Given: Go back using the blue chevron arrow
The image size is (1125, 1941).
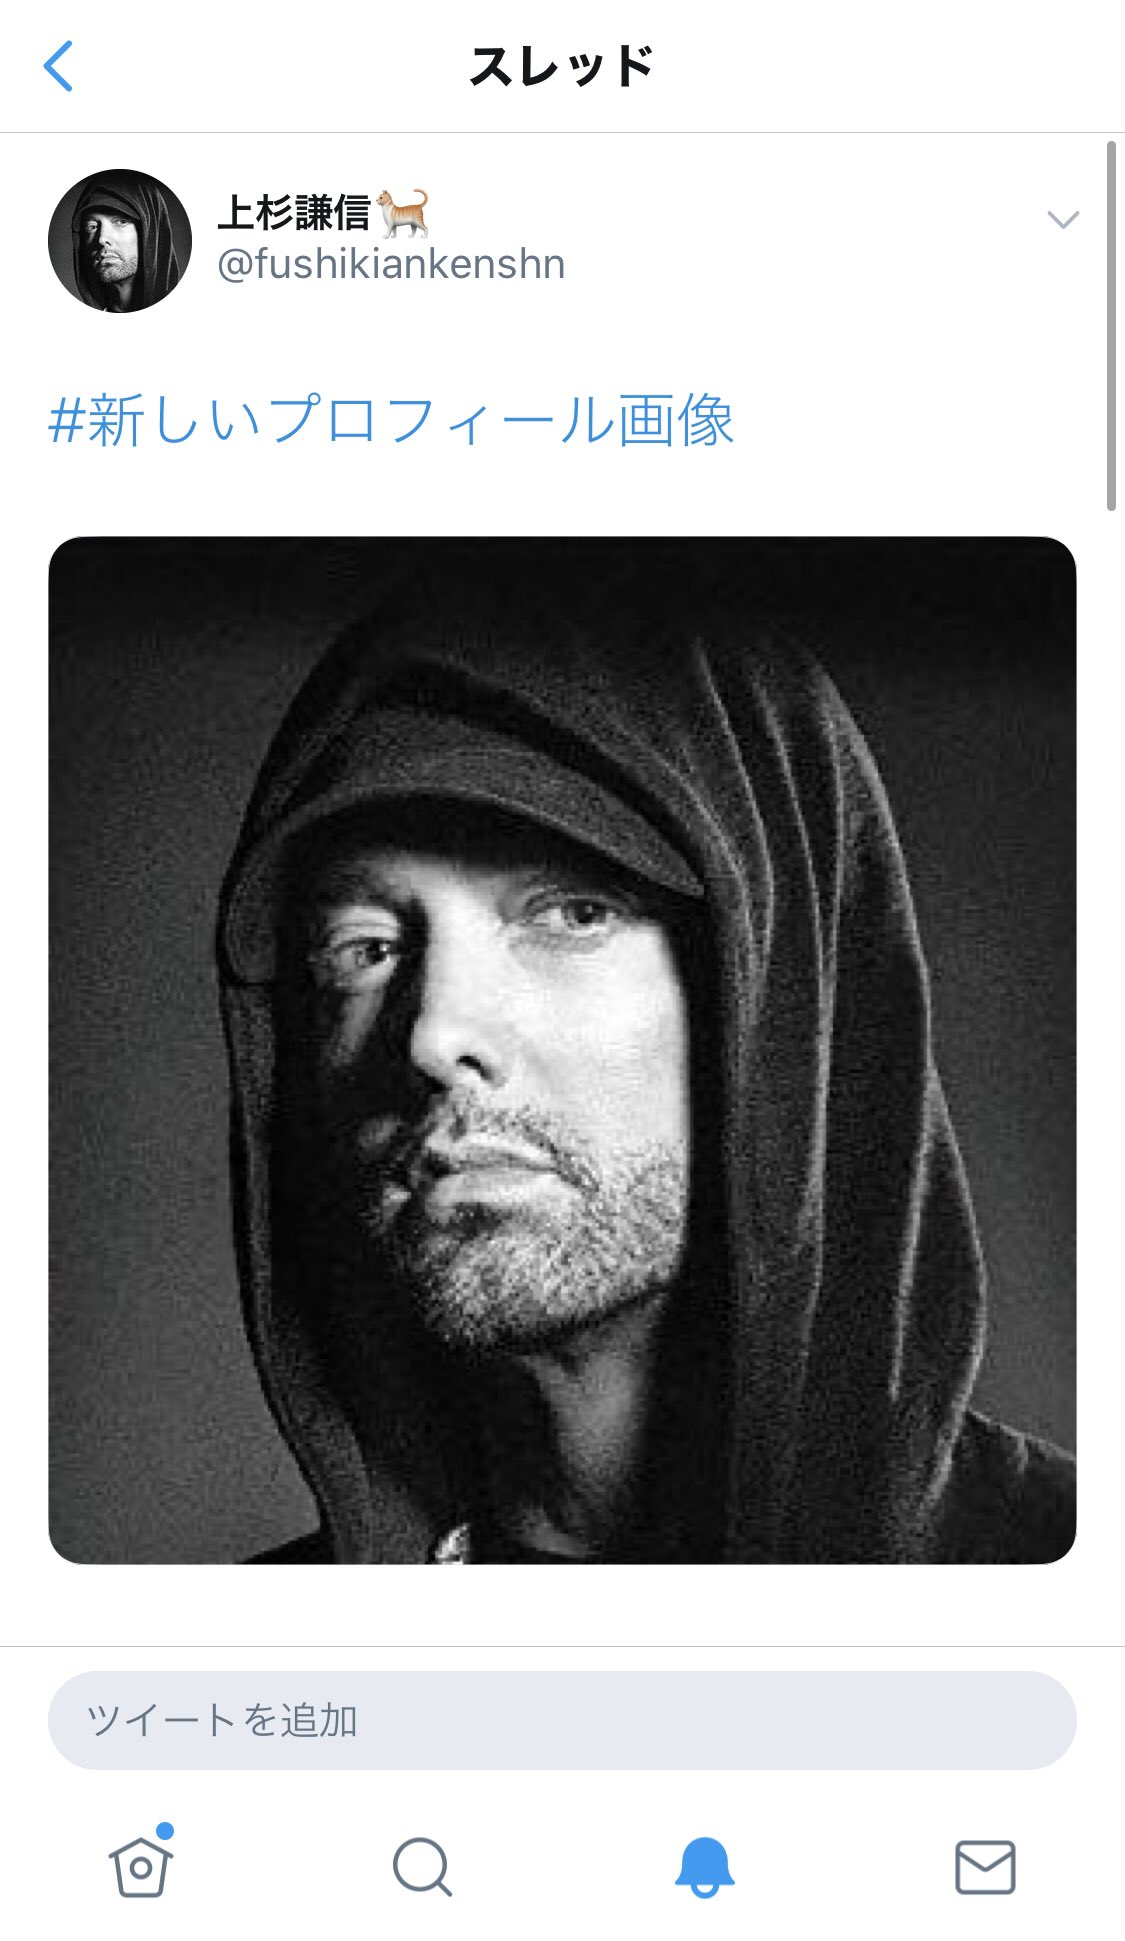Looking at the screenshot, I should 59,66.
